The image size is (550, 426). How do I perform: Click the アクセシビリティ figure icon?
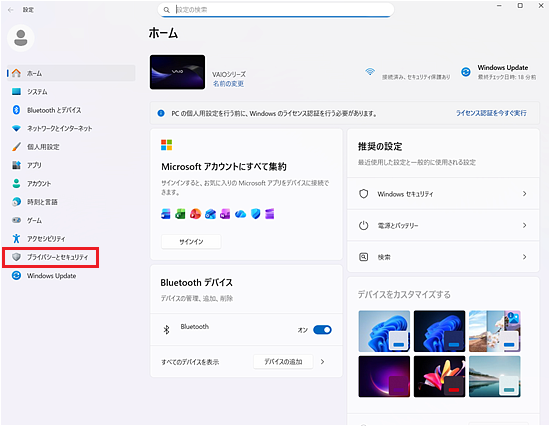click(16, 239)
